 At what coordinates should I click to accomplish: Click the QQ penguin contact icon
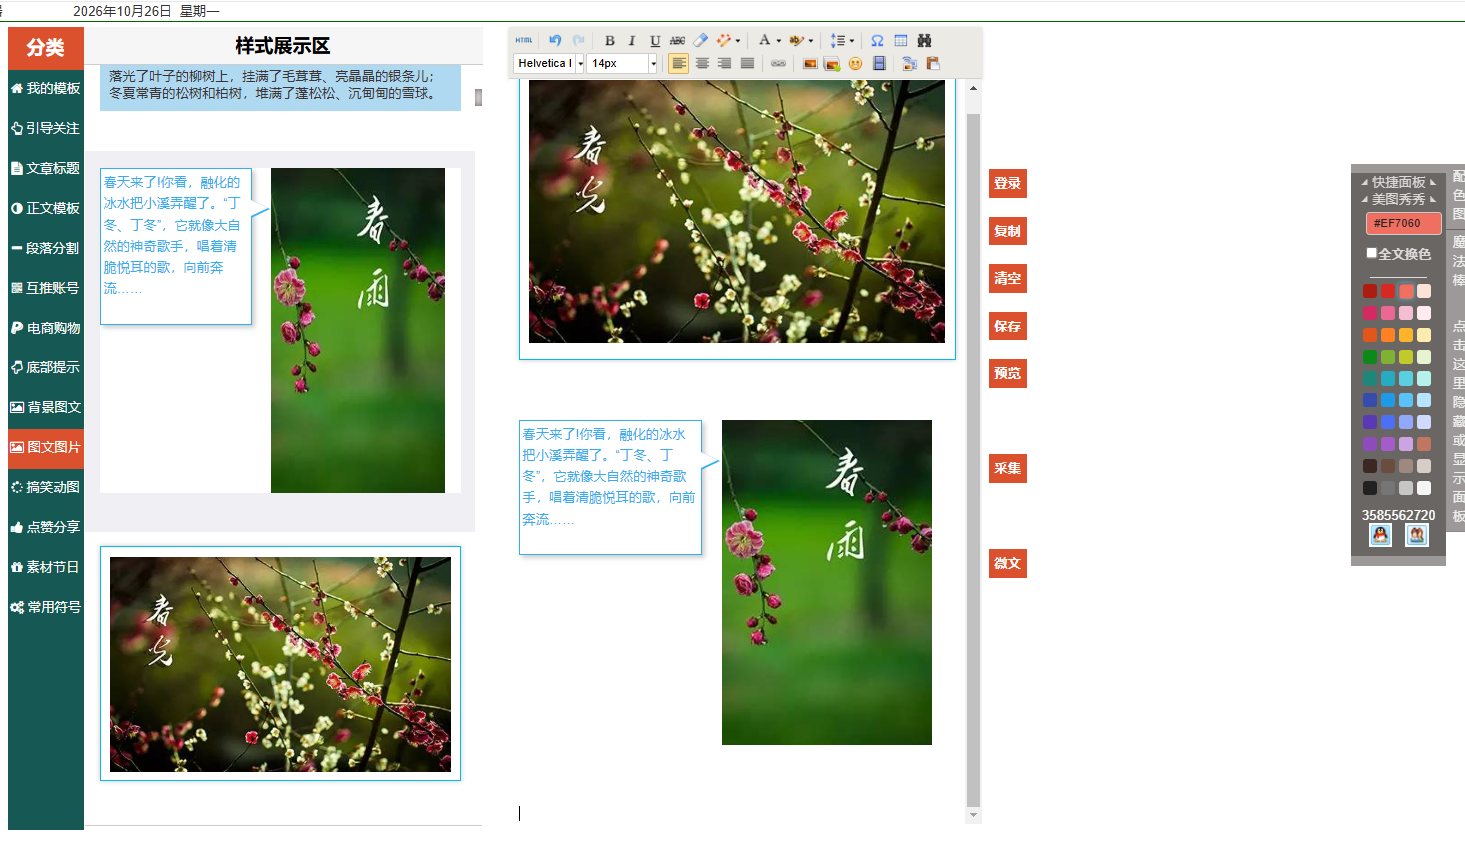1381,535
